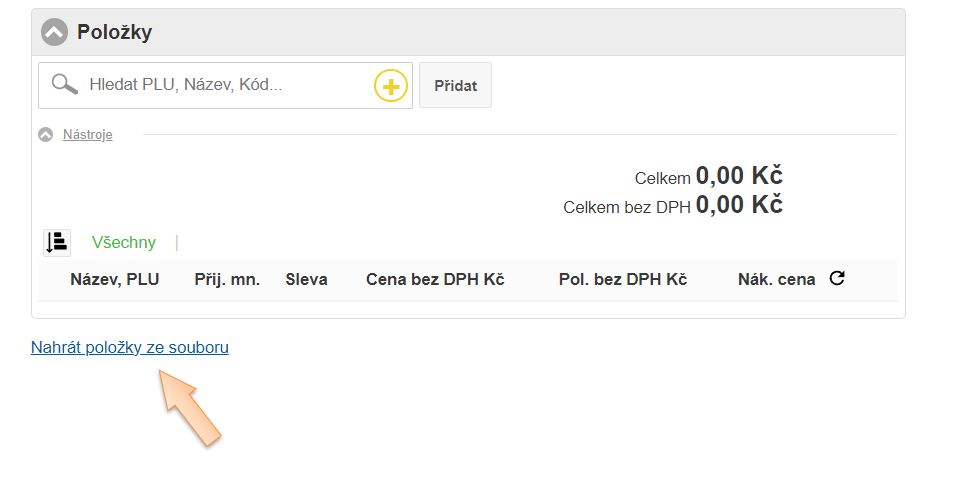971x503 pixels.
Task: Click the magnifier search icon
Action: pyautogui.click(x=65, y=84)
